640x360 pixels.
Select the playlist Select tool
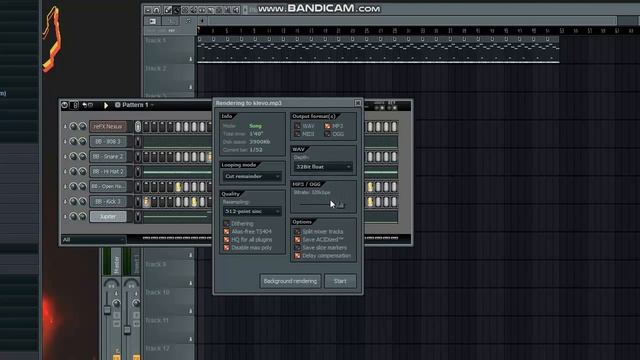[219, 10]
